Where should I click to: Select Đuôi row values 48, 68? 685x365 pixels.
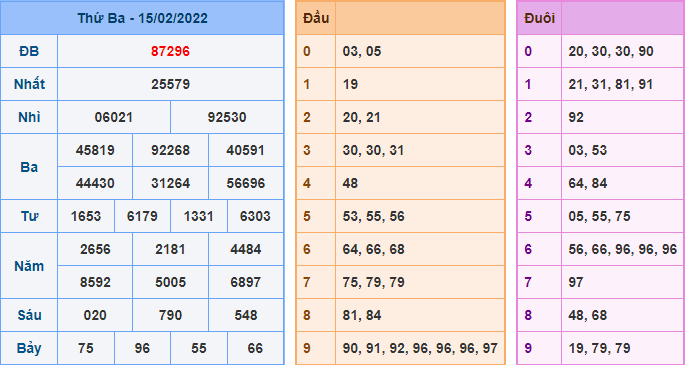coord(588,315)
